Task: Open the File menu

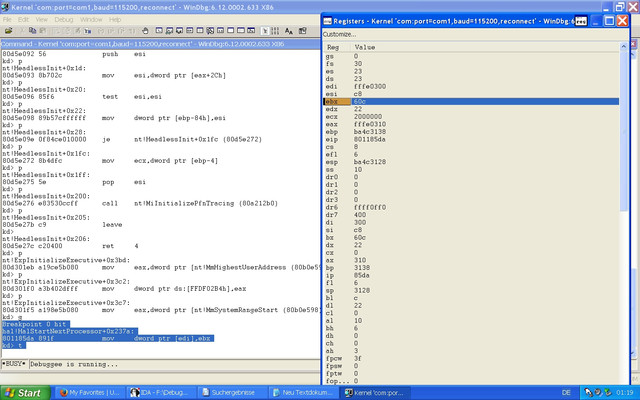Action: coord(7,19)
